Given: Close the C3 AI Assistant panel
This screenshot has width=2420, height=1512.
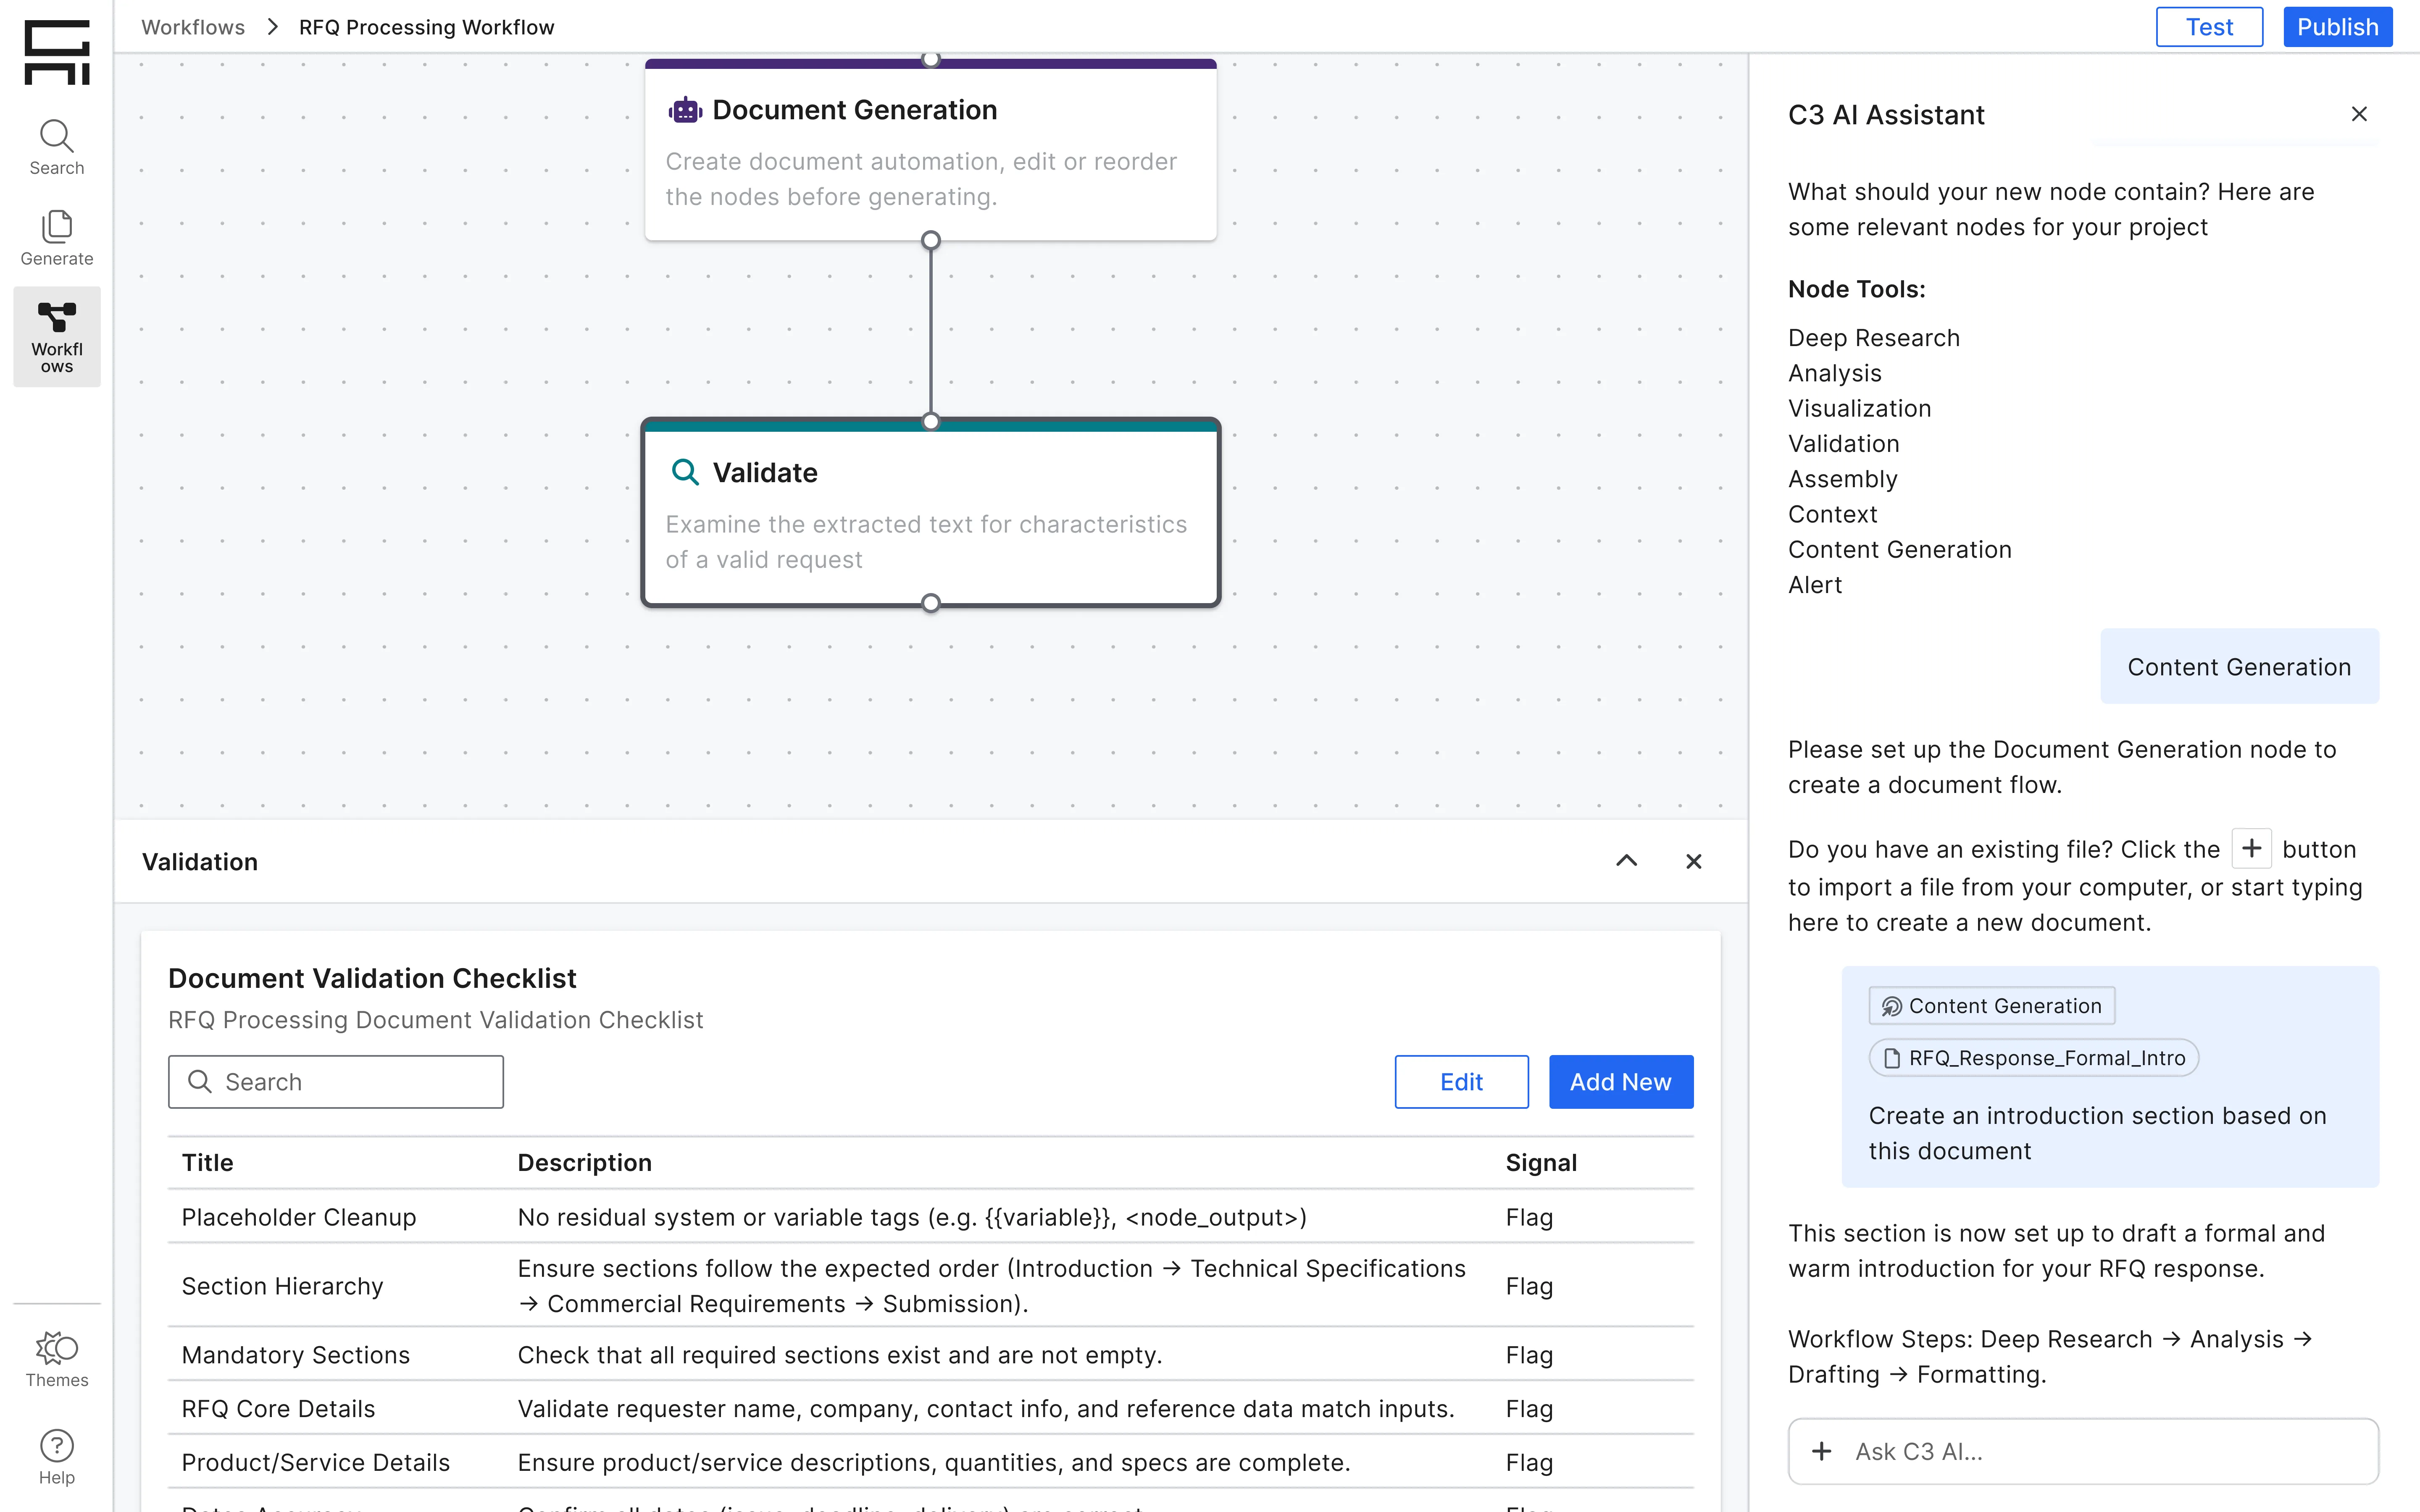Looking at the screenshot, I should (x=2359, y=114).
